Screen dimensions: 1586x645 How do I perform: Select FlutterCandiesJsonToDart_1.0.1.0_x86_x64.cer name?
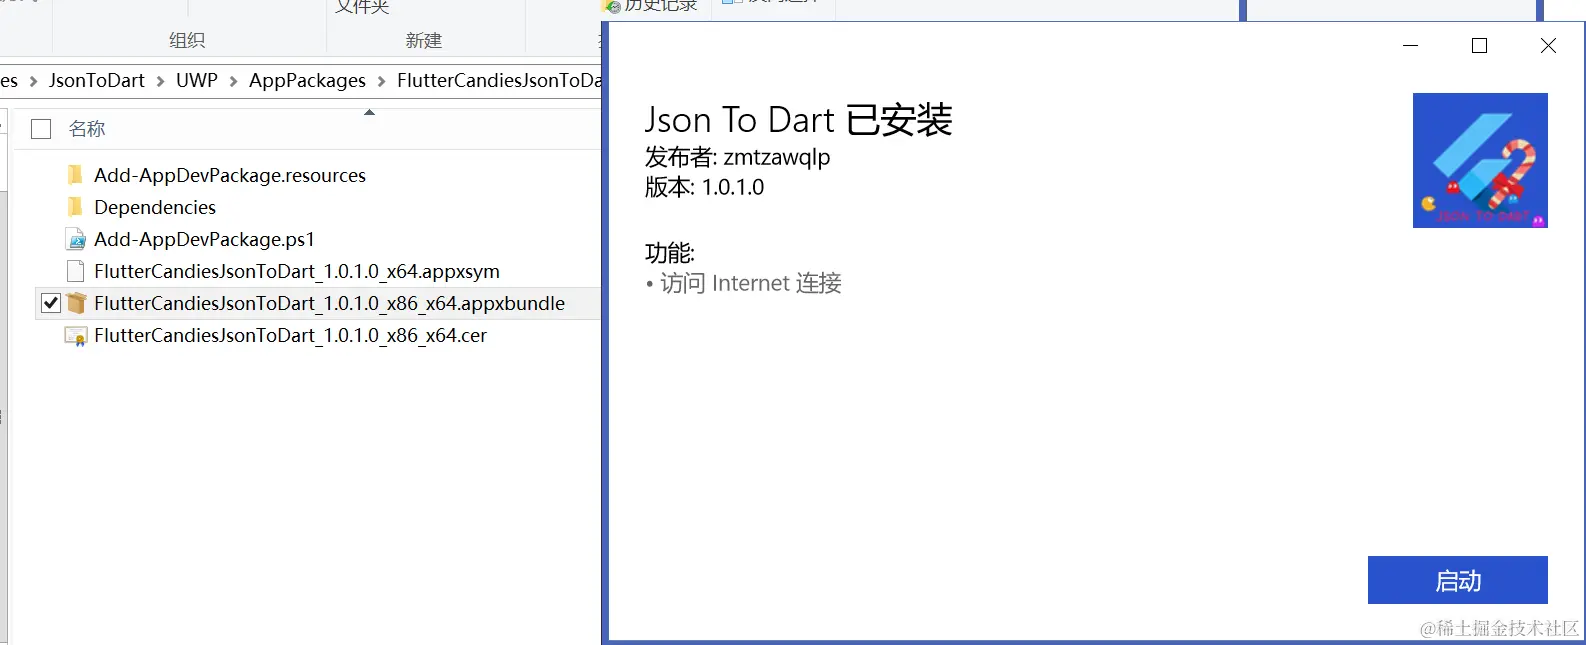click(290, 335)
